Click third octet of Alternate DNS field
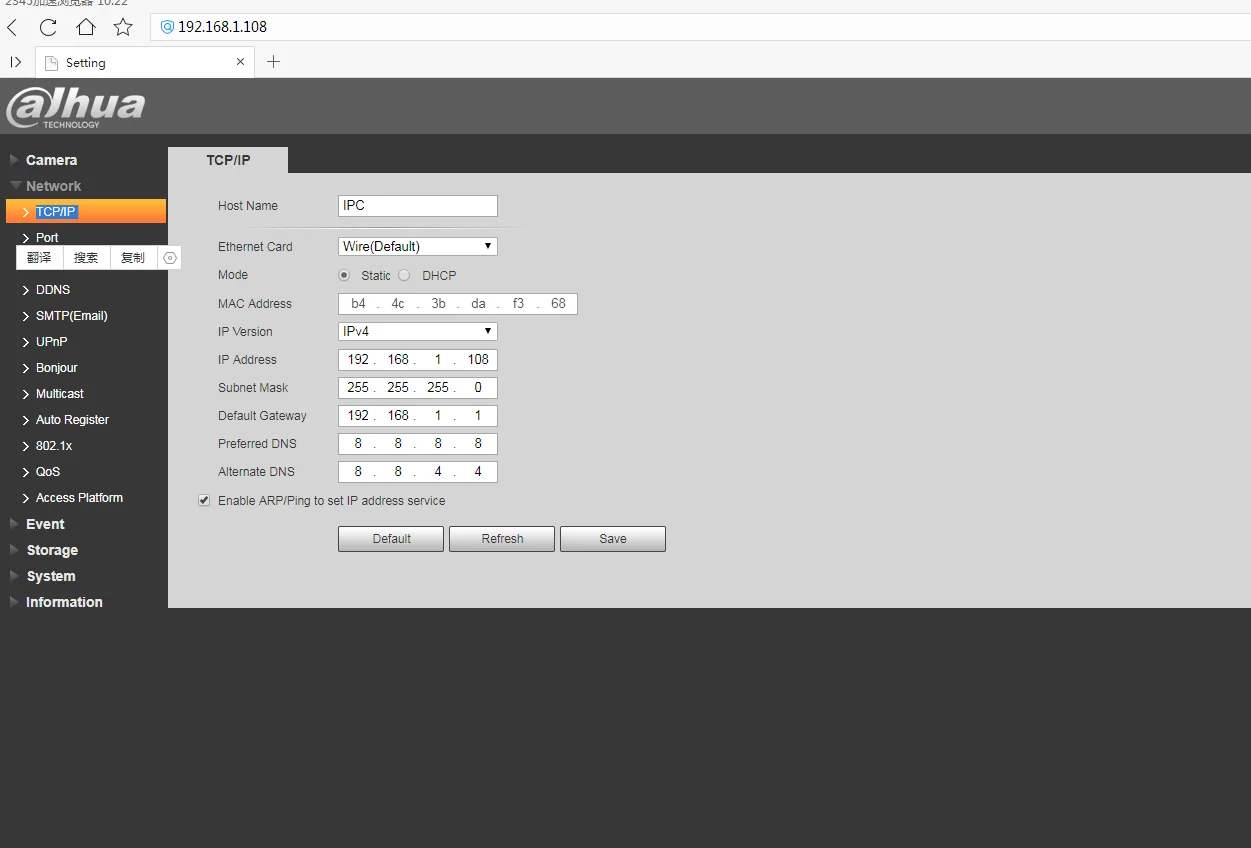 pyautogui.click(x=438, y=472)
